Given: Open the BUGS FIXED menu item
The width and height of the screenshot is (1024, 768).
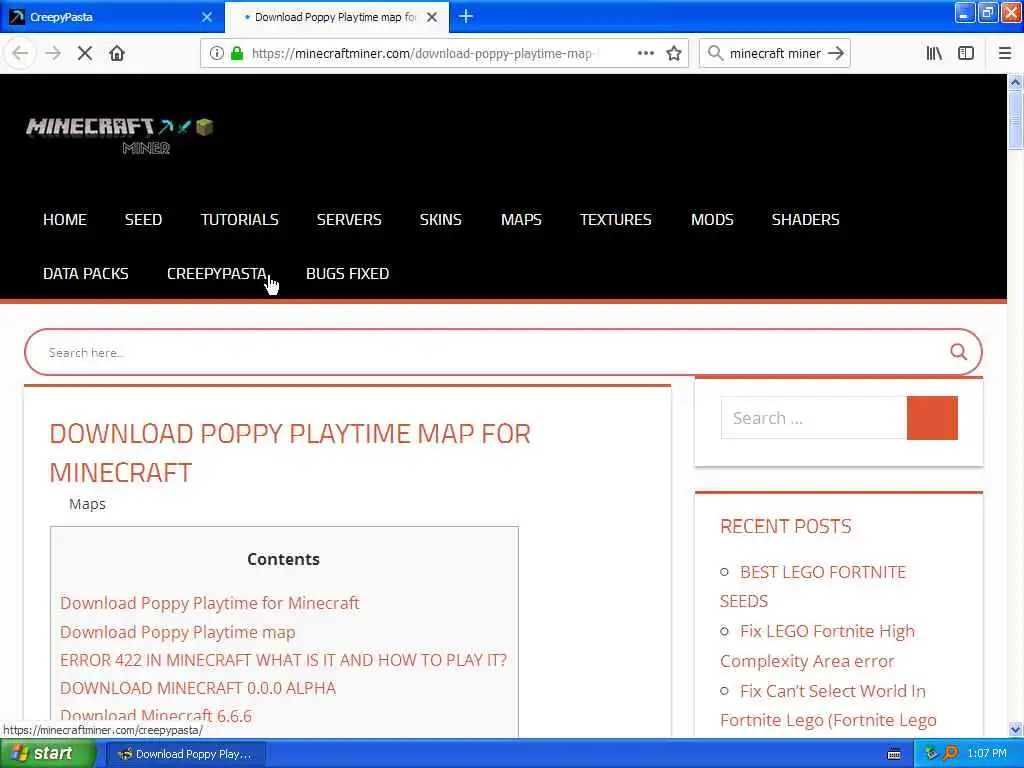Looking at the screenshot, I should coord(347,274).
